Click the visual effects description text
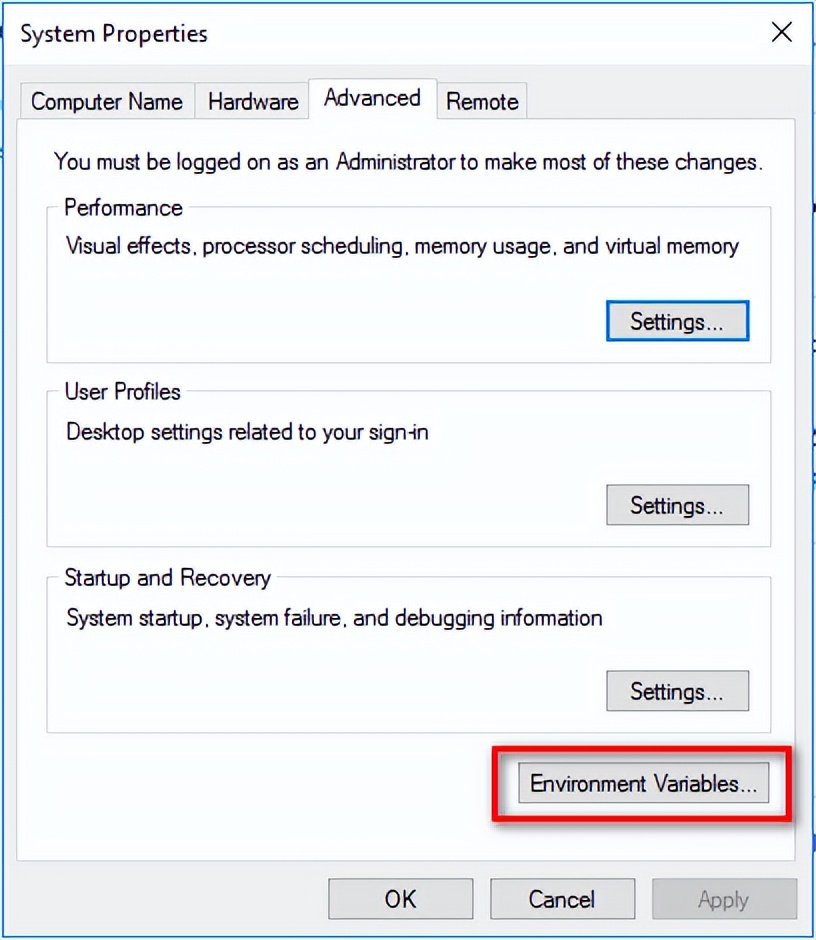 402,246
